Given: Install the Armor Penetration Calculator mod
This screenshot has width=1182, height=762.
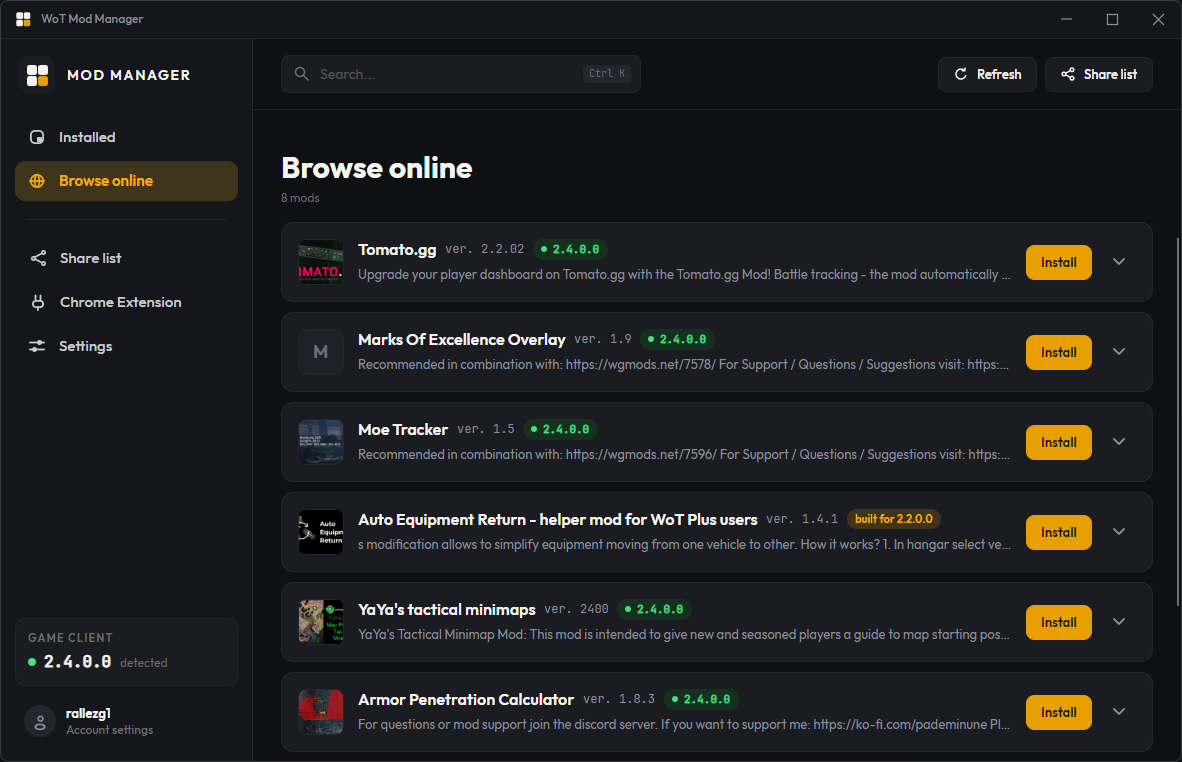Looking at the screenshot, I should pyautogui.click(x=1058, y=712).
